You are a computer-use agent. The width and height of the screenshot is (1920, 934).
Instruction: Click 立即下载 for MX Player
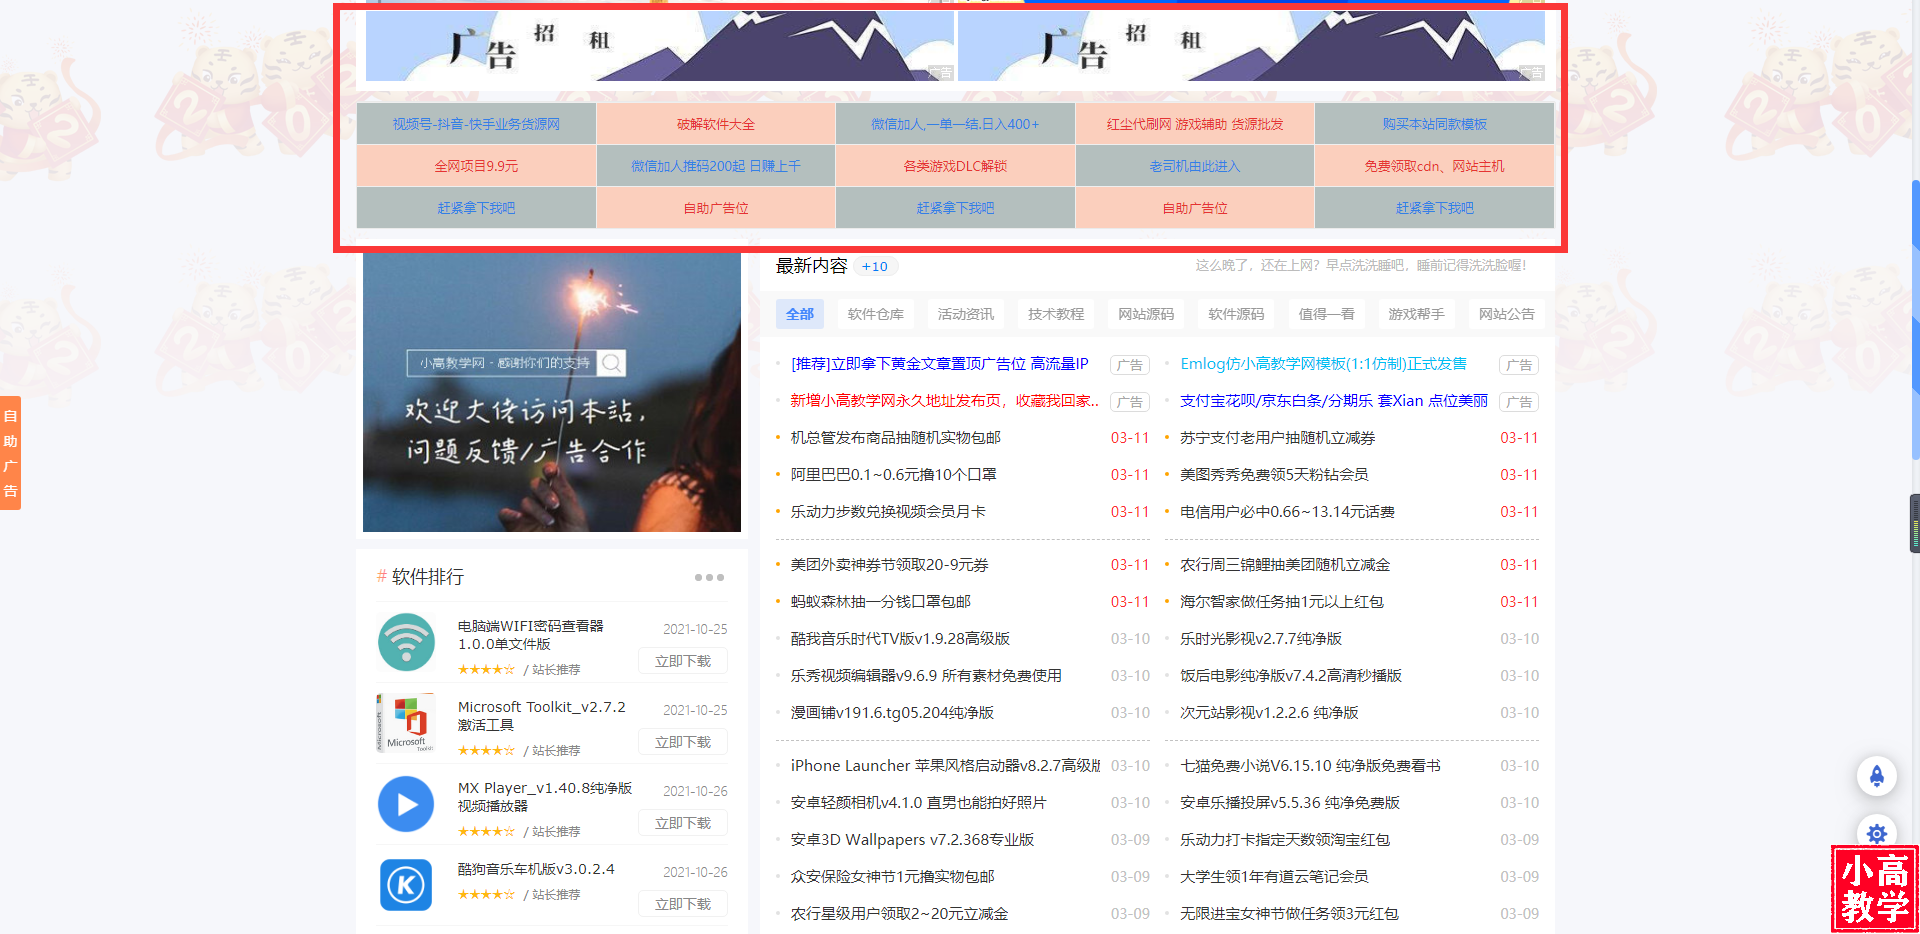[682, 822]
